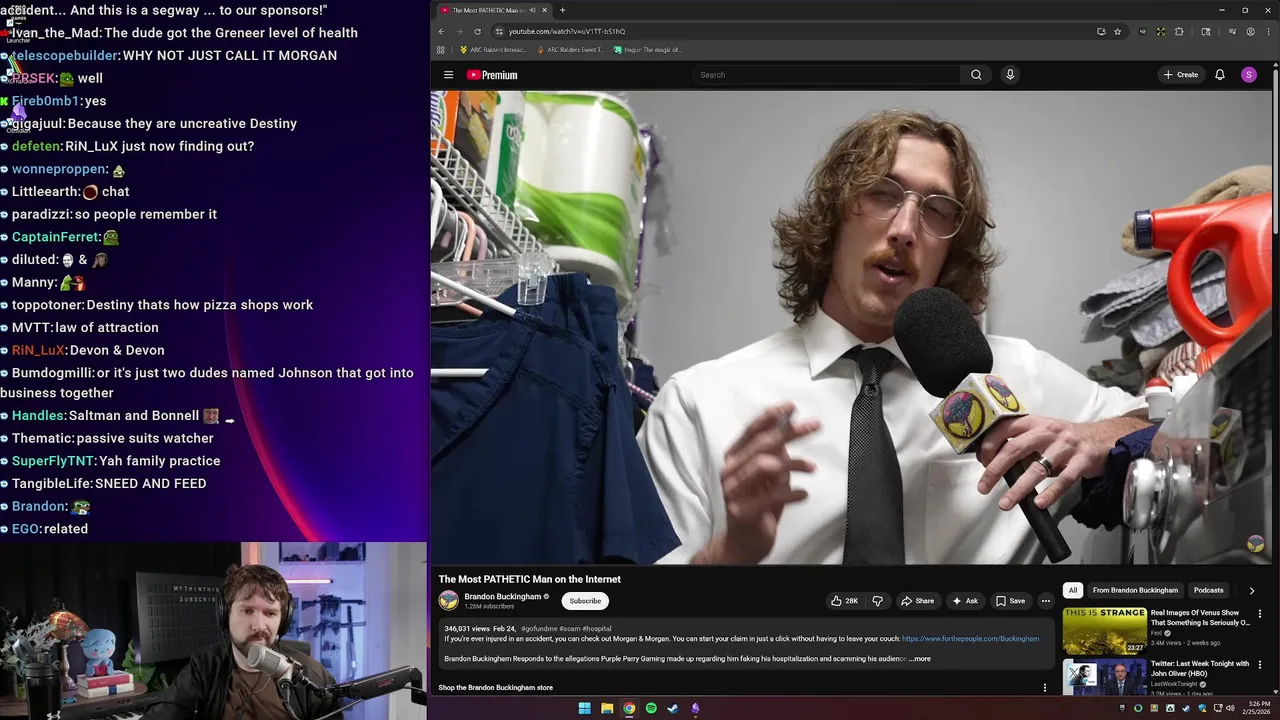Open Imgur: The magic of bookmark

[648, 49]
